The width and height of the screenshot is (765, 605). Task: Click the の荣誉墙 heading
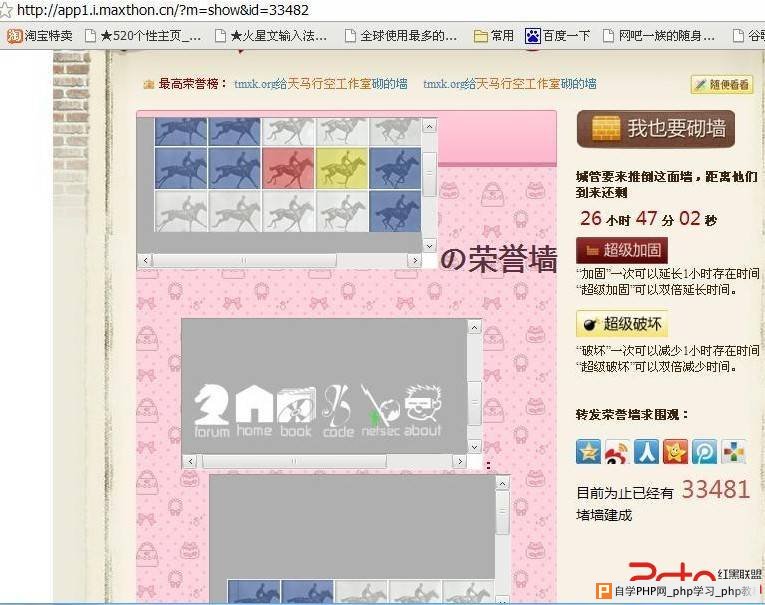(499, 259)
